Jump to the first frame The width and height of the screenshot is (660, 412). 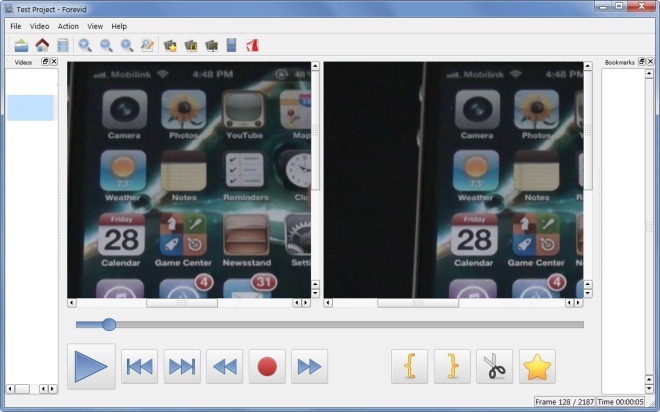139,366
